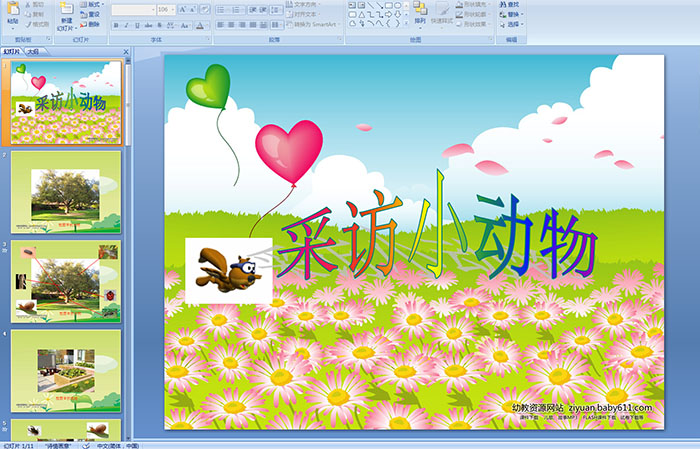
Task: Open the font color picker
Action: (x=201, y=25)
